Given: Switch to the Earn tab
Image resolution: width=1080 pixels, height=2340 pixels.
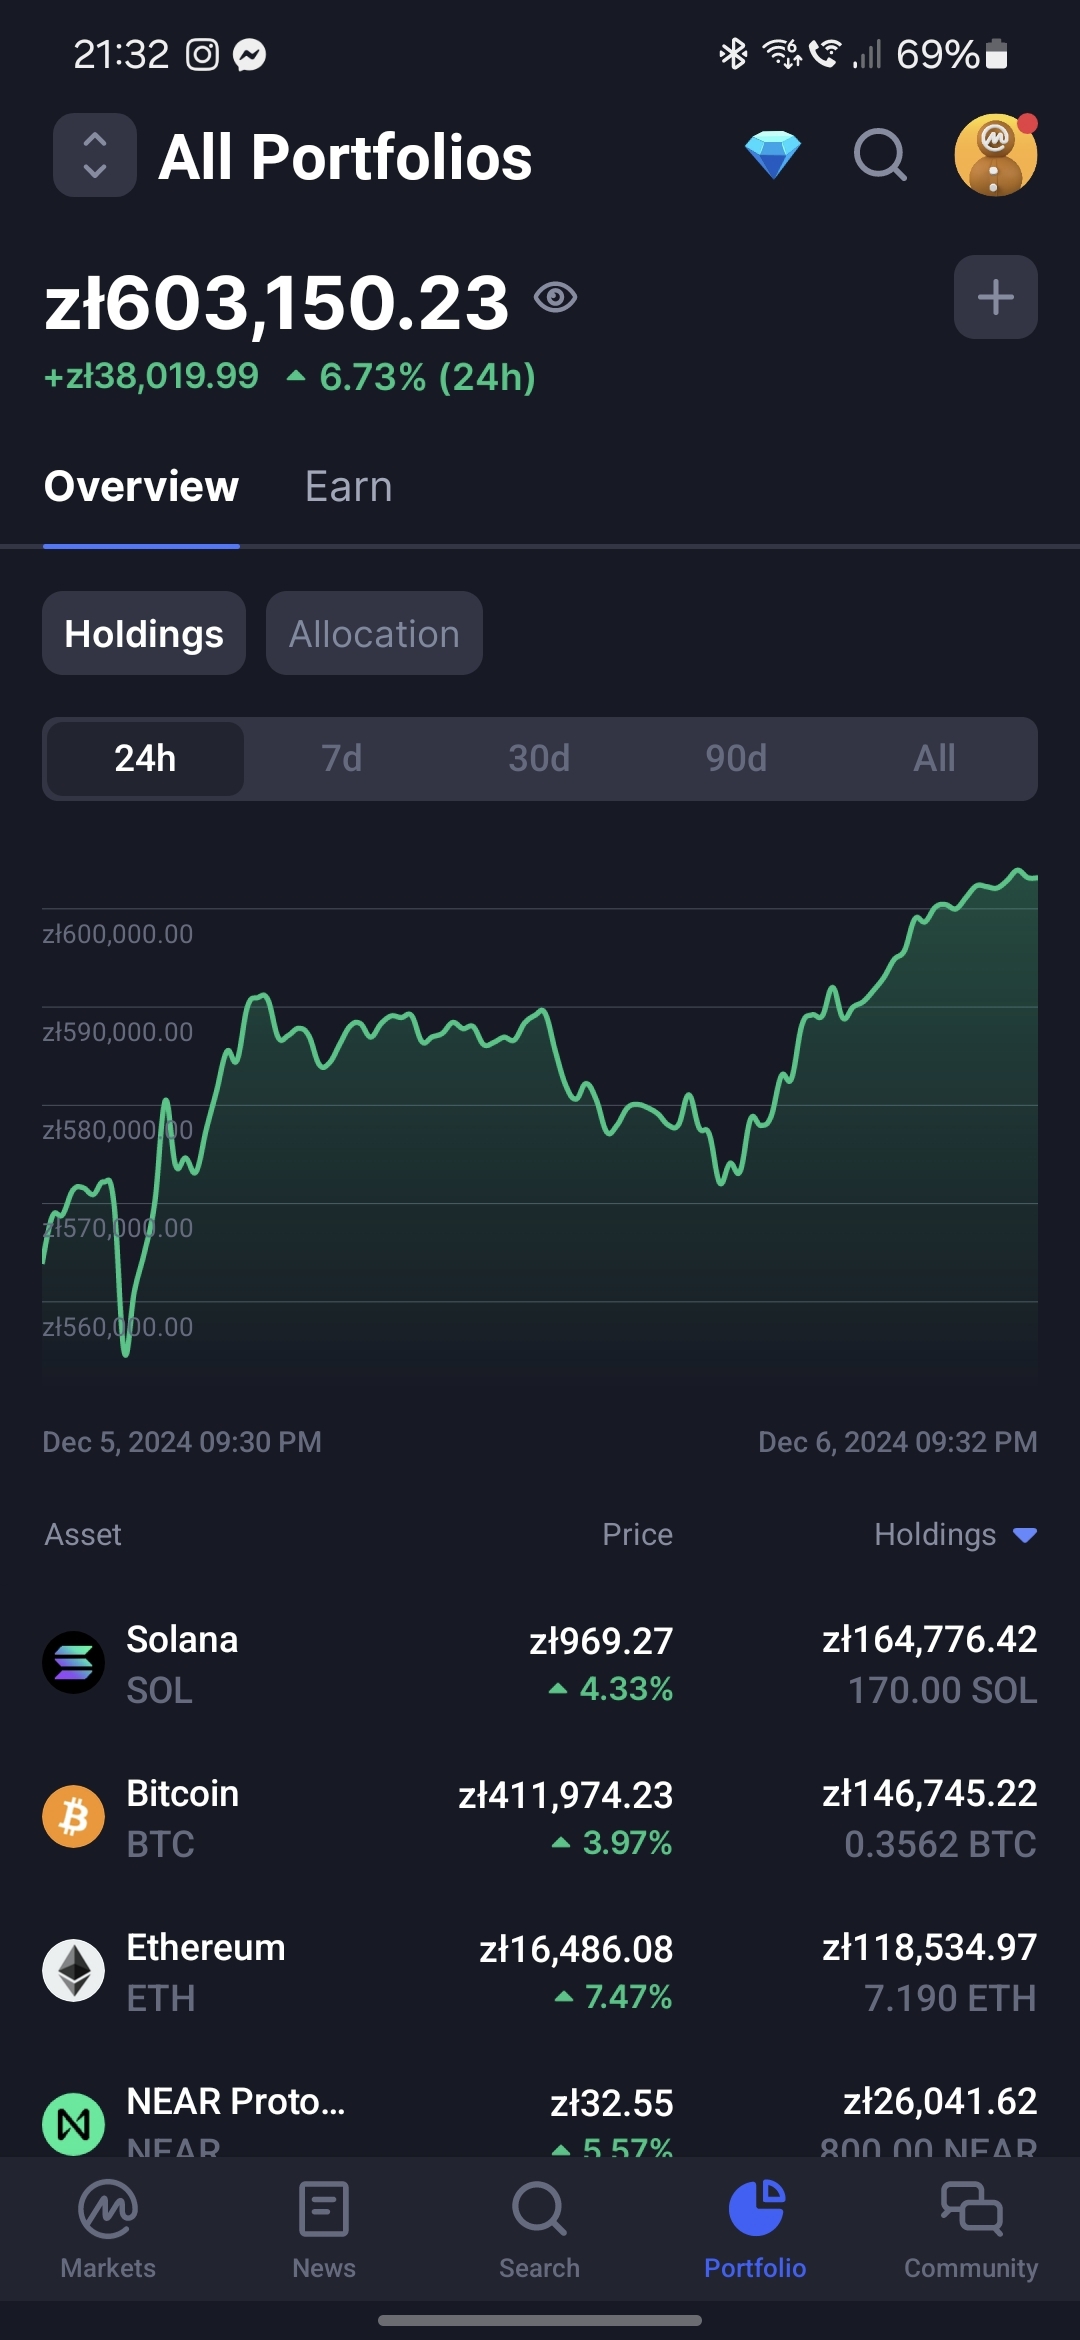Looking at the screenshot, I should [x=348, y=487].
